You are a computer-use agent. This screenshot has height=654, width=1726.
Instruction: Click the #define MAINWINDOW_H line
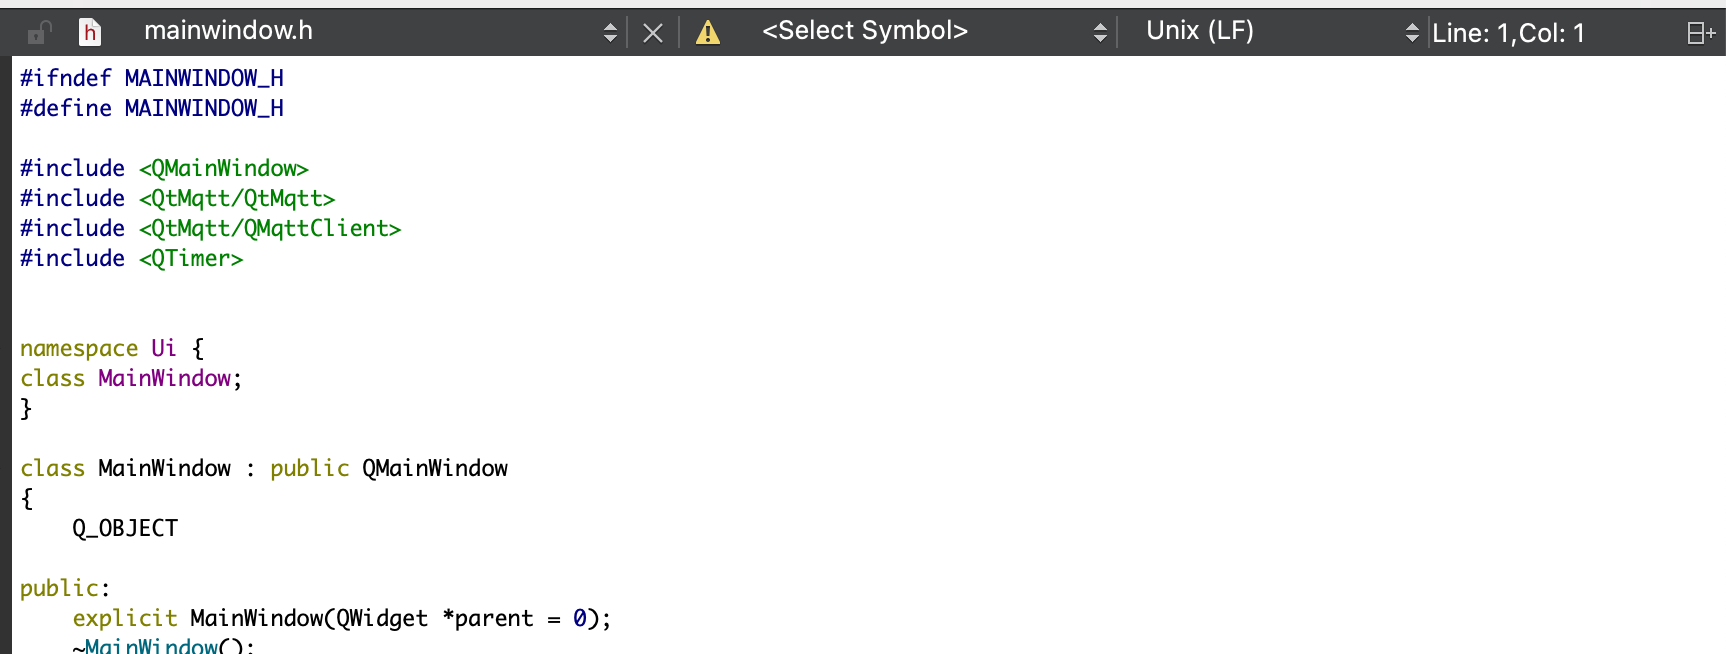(x=152, y=108)
